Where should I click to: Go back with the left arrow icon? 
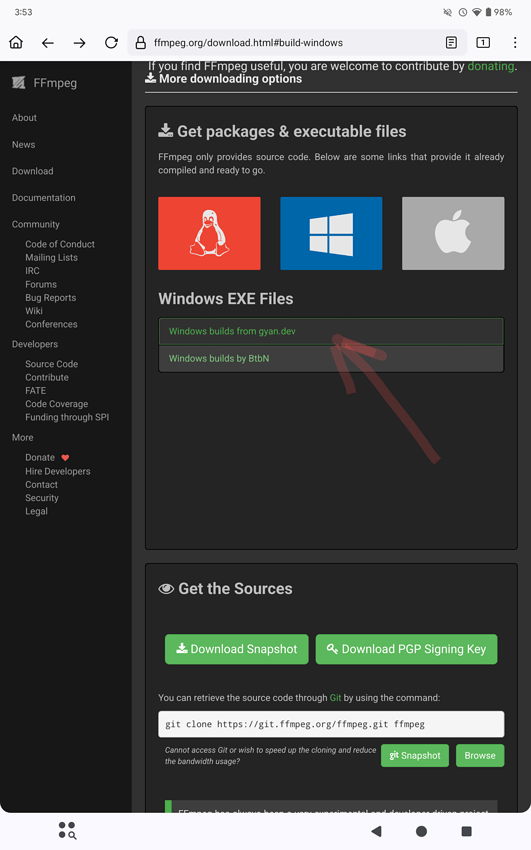[x=48, y=42]
